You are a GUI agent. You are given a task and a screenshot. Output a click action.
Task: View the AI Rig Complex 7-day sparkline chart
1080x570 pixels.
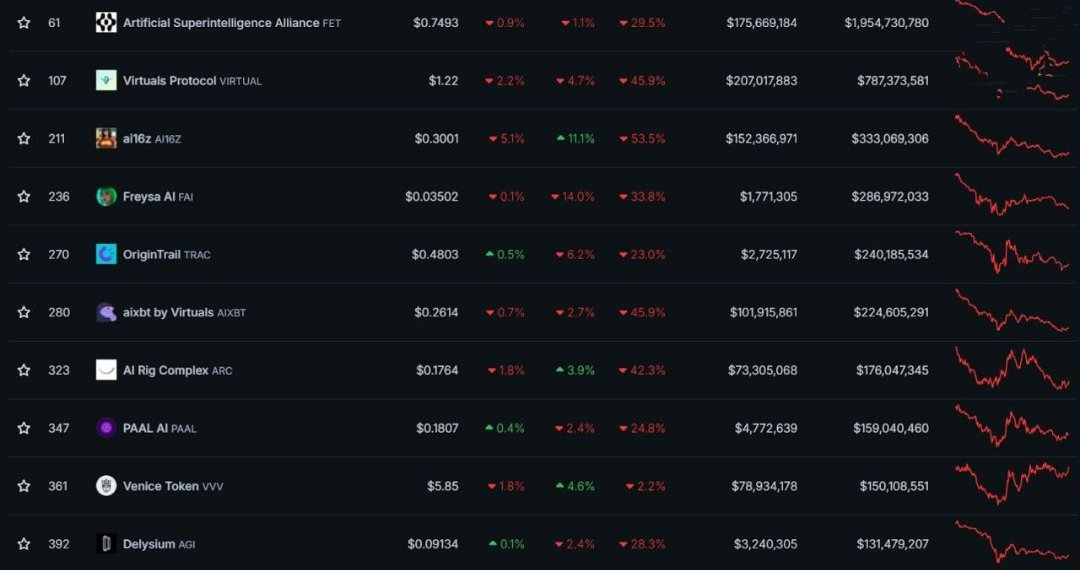pyautogui.click(x=1012, y=369)
